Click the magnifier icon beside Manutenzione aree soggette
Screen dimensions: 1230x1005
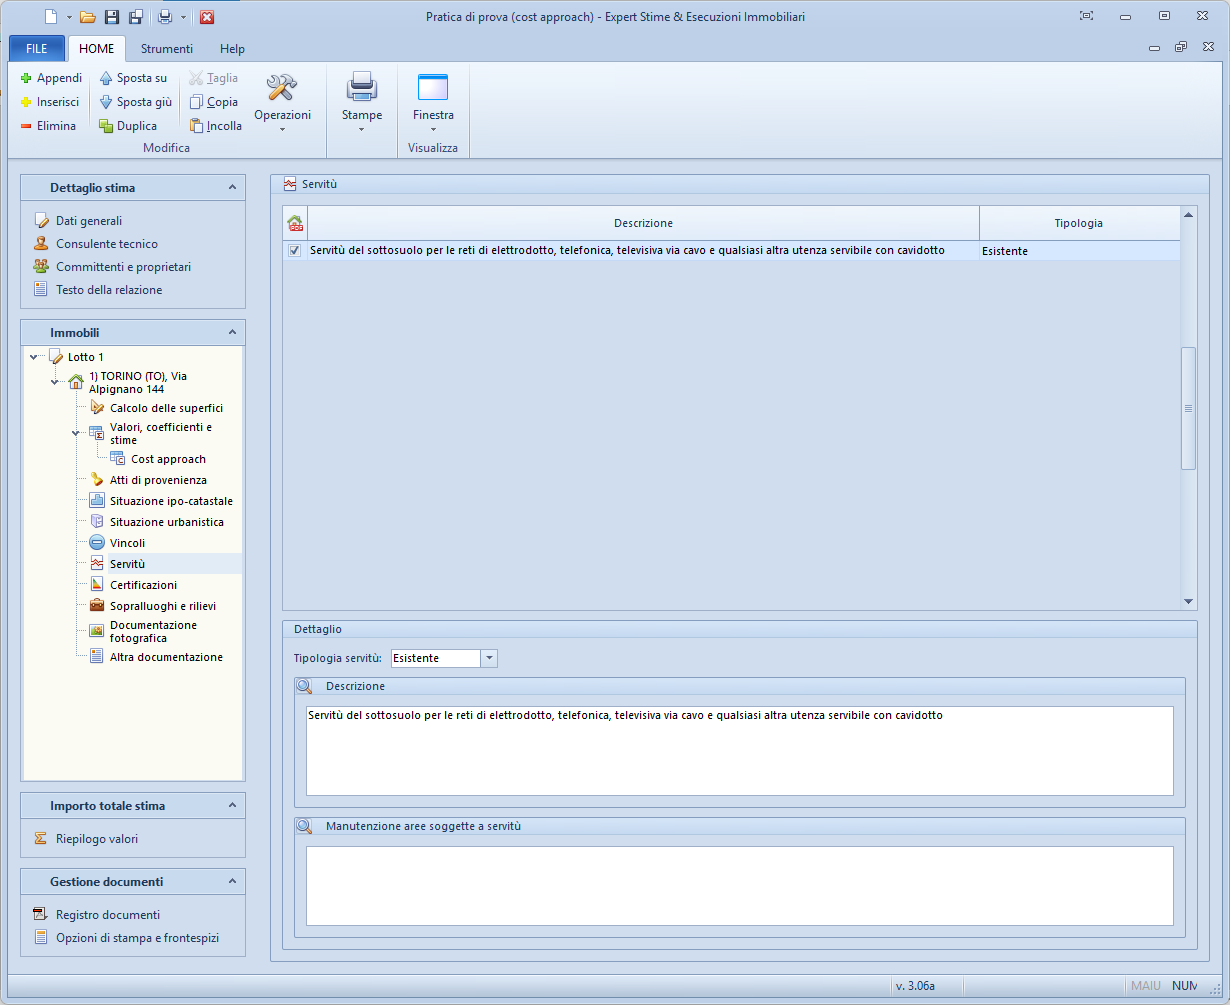click(x=305, y=827)
